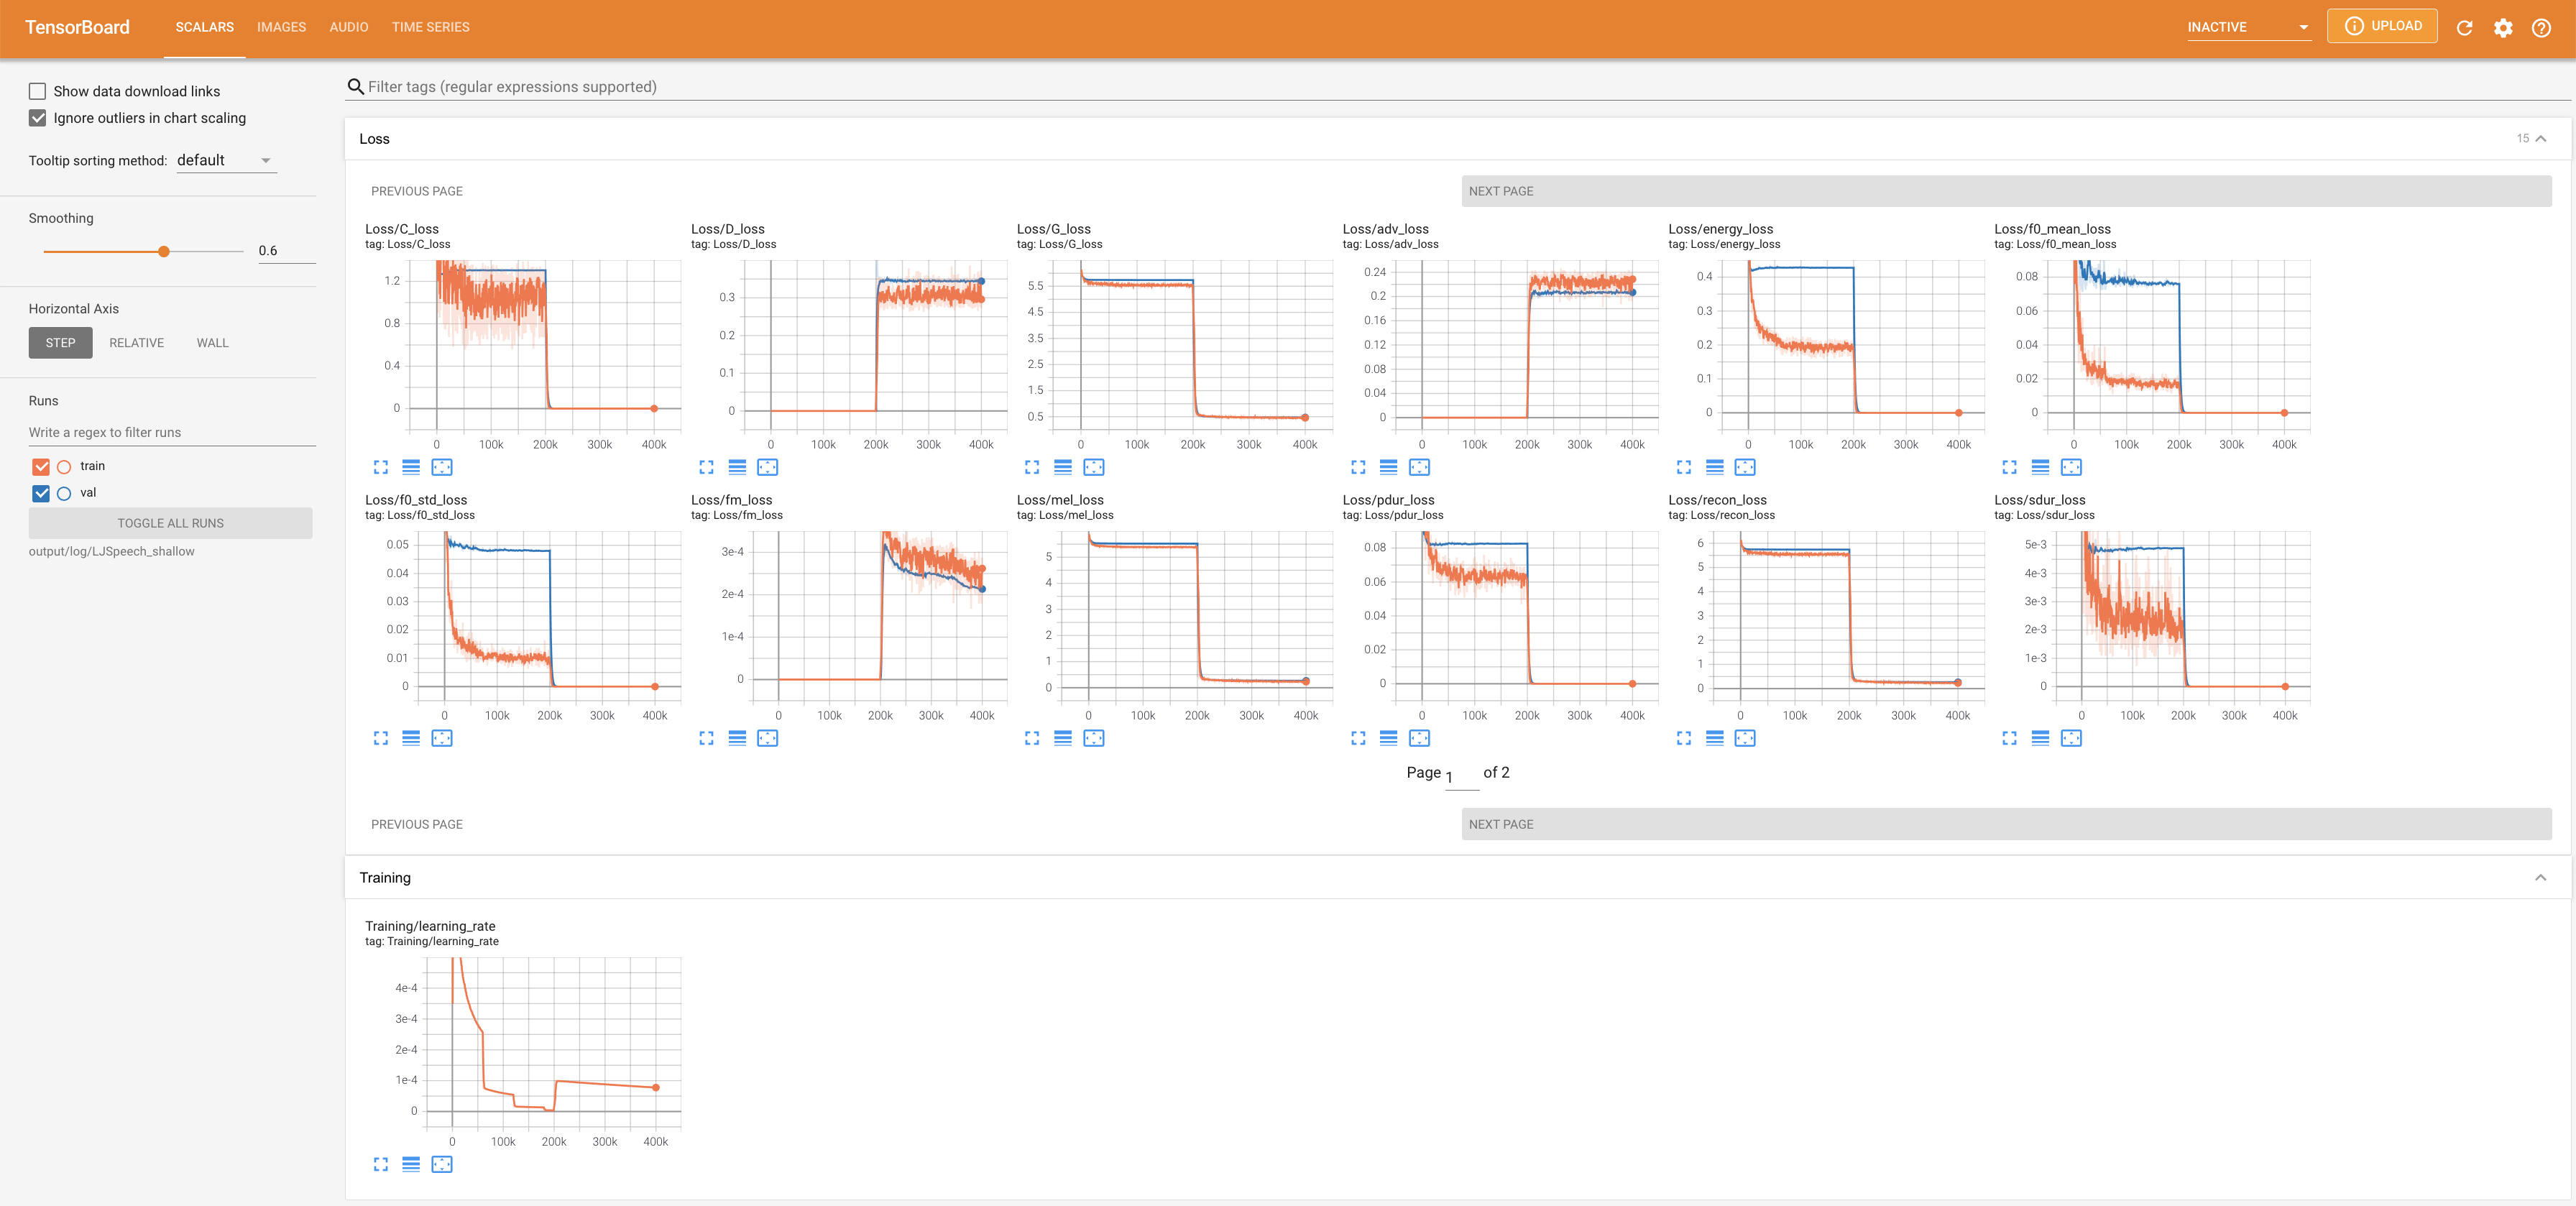The width and height of the screenshot is (2576, 1206).
Task: Open the help question mark icon
Action: pos(2541,28)
